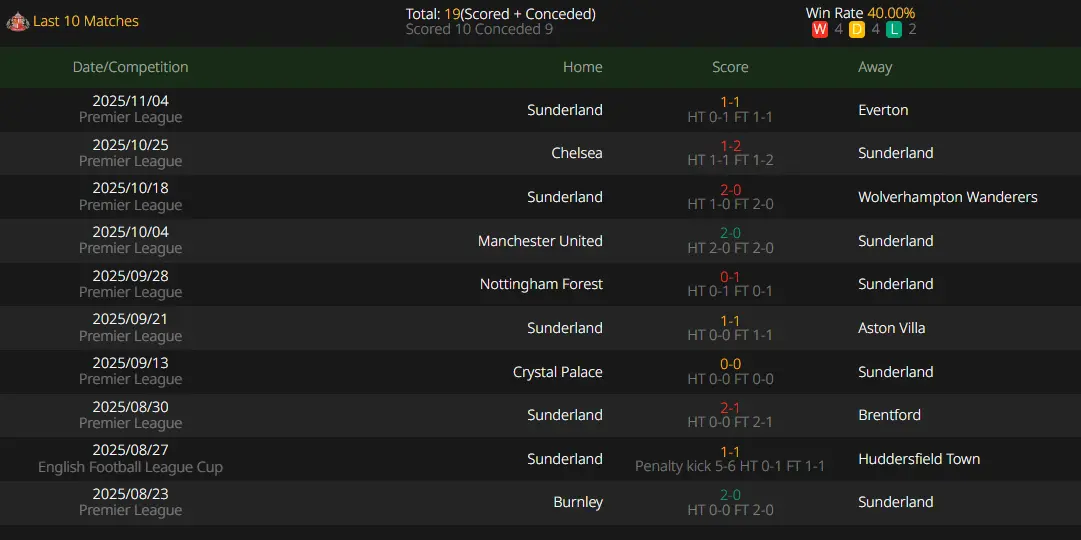The width and height of the screenshot is (1081, 540).
Task: Click the red W wins badge
Action: 820,30
